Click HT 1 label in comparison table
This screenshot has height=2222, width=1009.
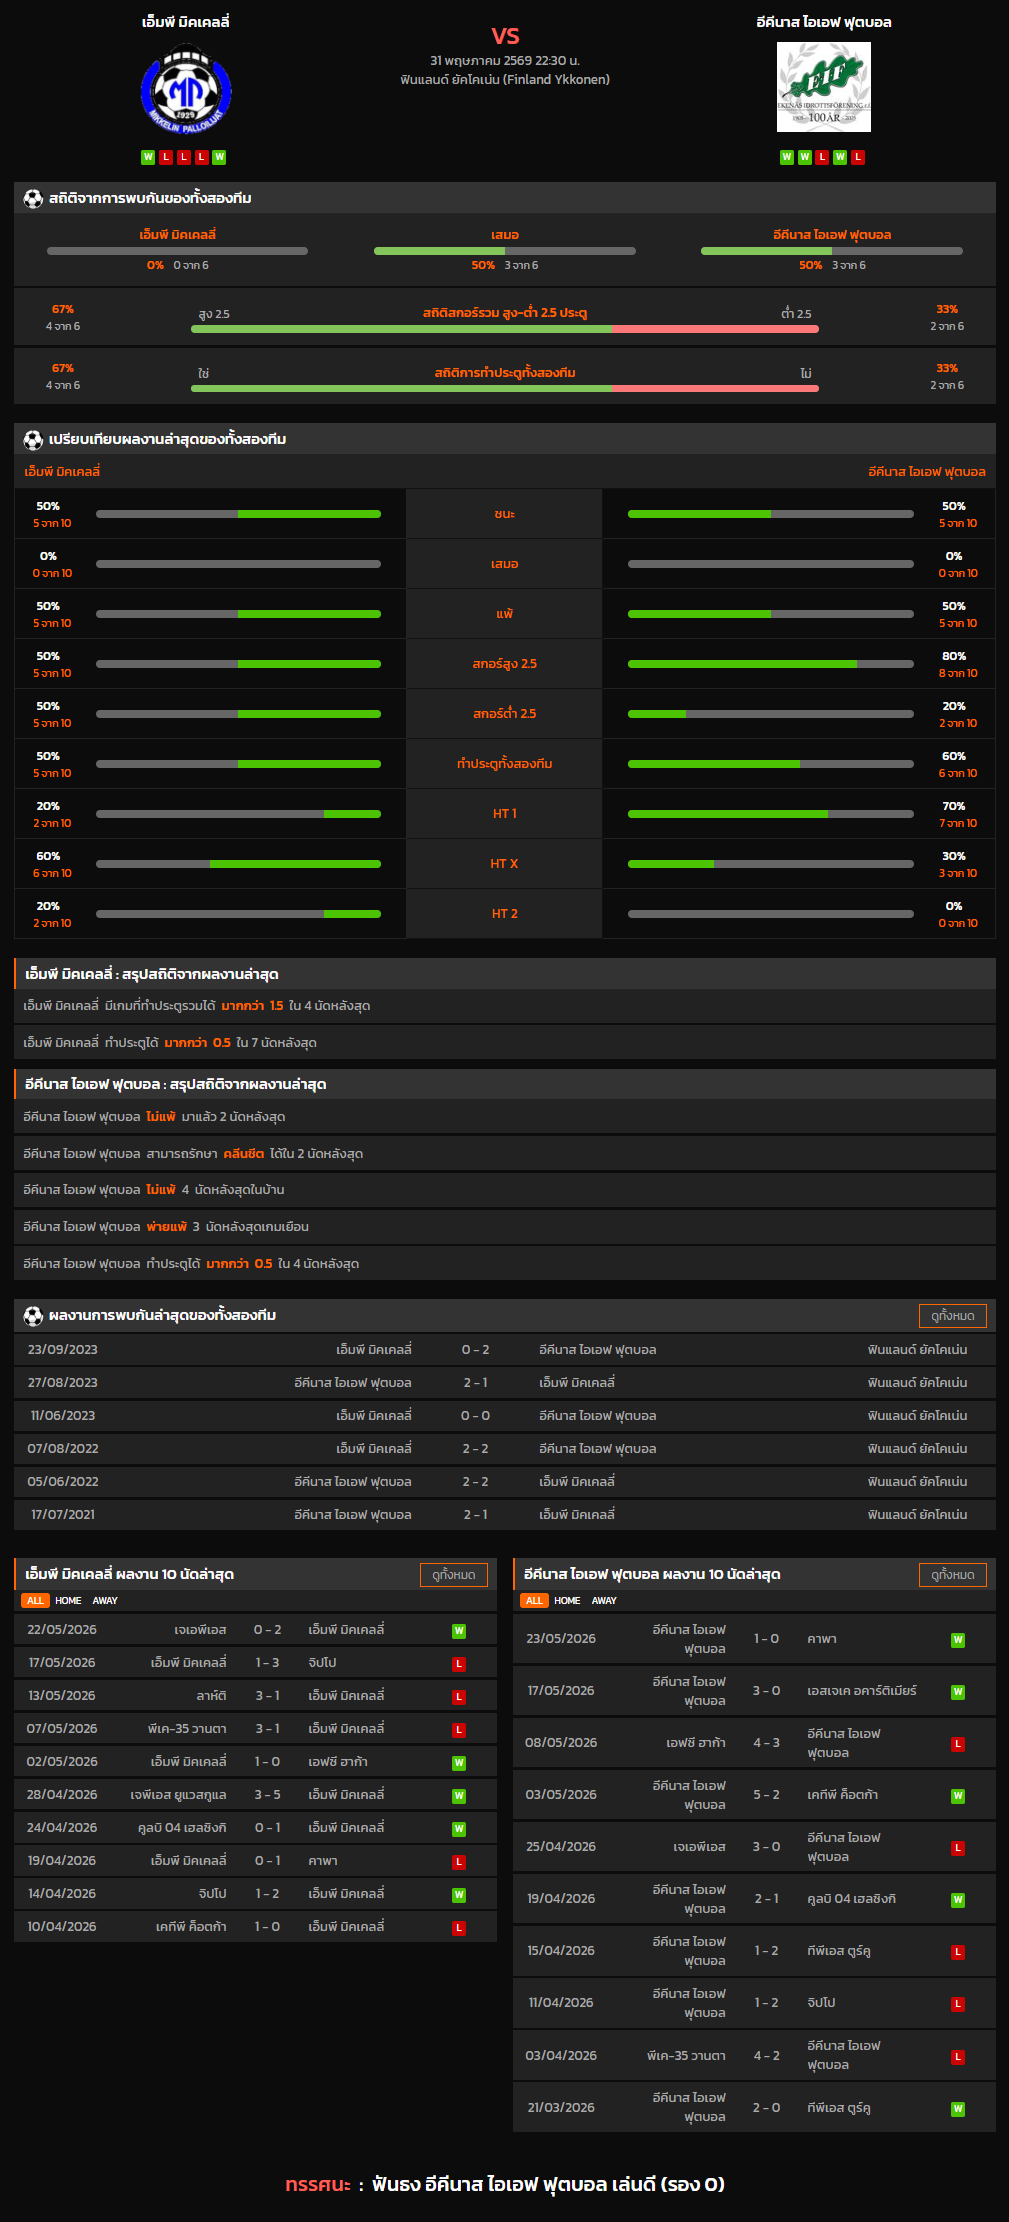[x=505, y=814]
